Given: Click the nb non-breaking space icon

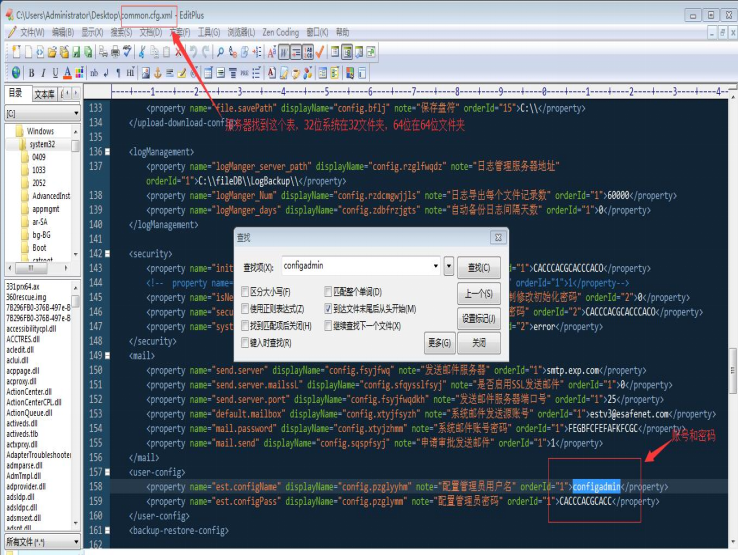Looking at the screenshot, I should (x=94, y=72).
